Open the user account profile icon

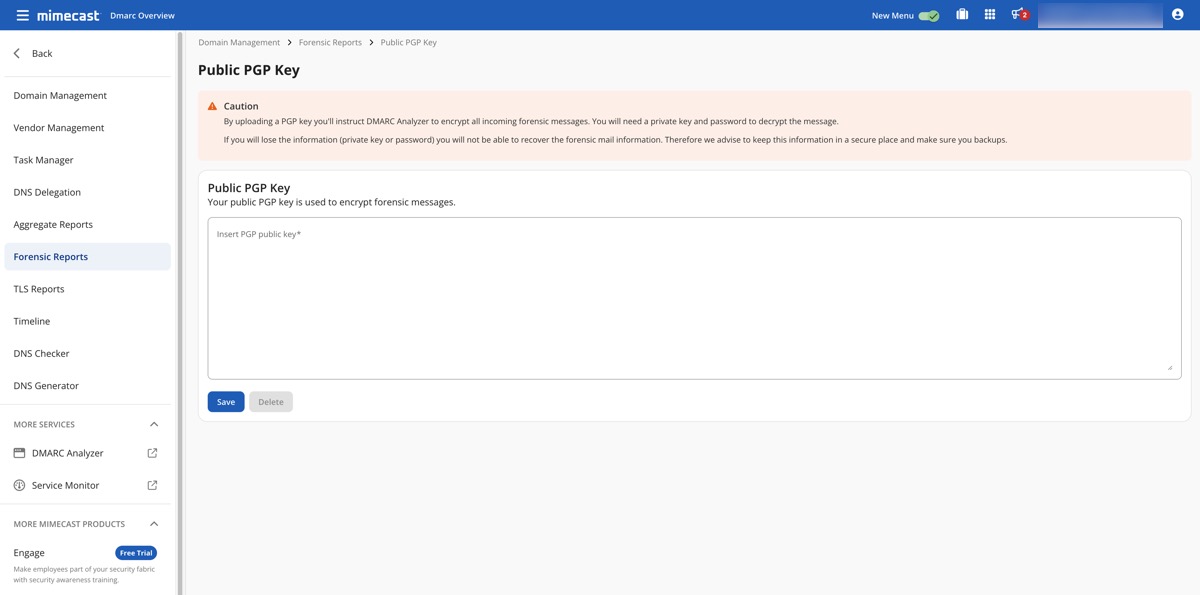(1177, 15)
